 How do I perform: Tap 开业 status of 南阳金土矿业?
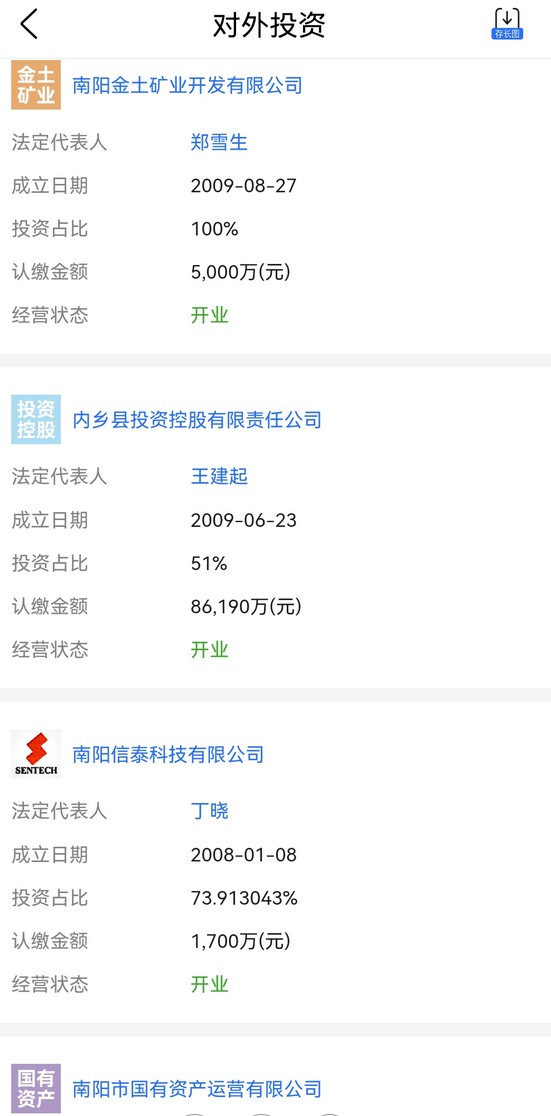tap(210, 315)
